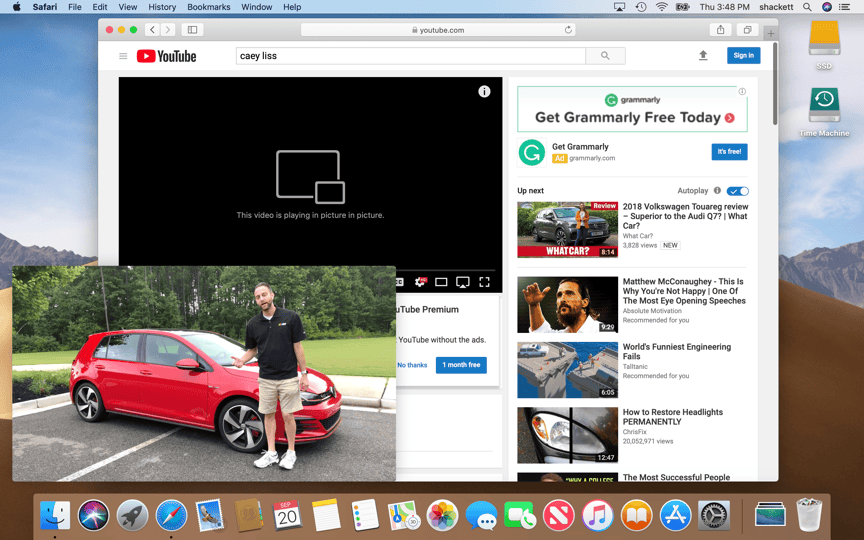Image resolution: width=864 pixels, height=540 pixels.
Task: Open shackett user menu in menu bar
Action: tap(776, 7)
